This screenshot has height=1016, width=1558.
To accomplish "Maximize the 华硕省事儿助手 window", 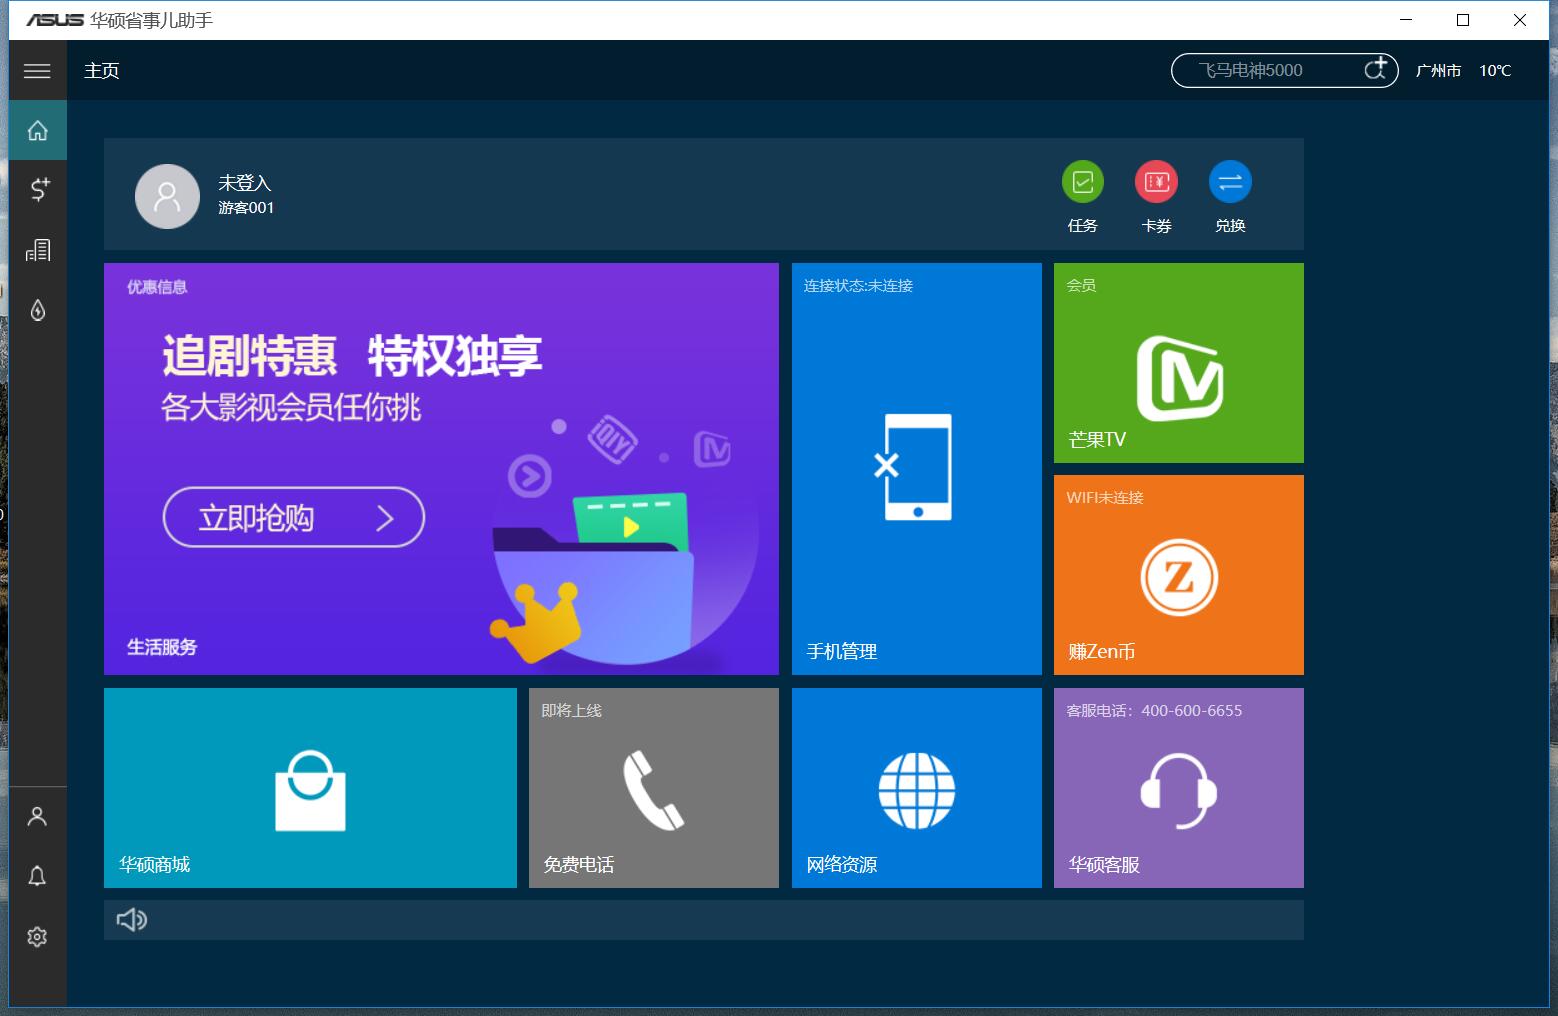I will click(x=1463, y=20).
